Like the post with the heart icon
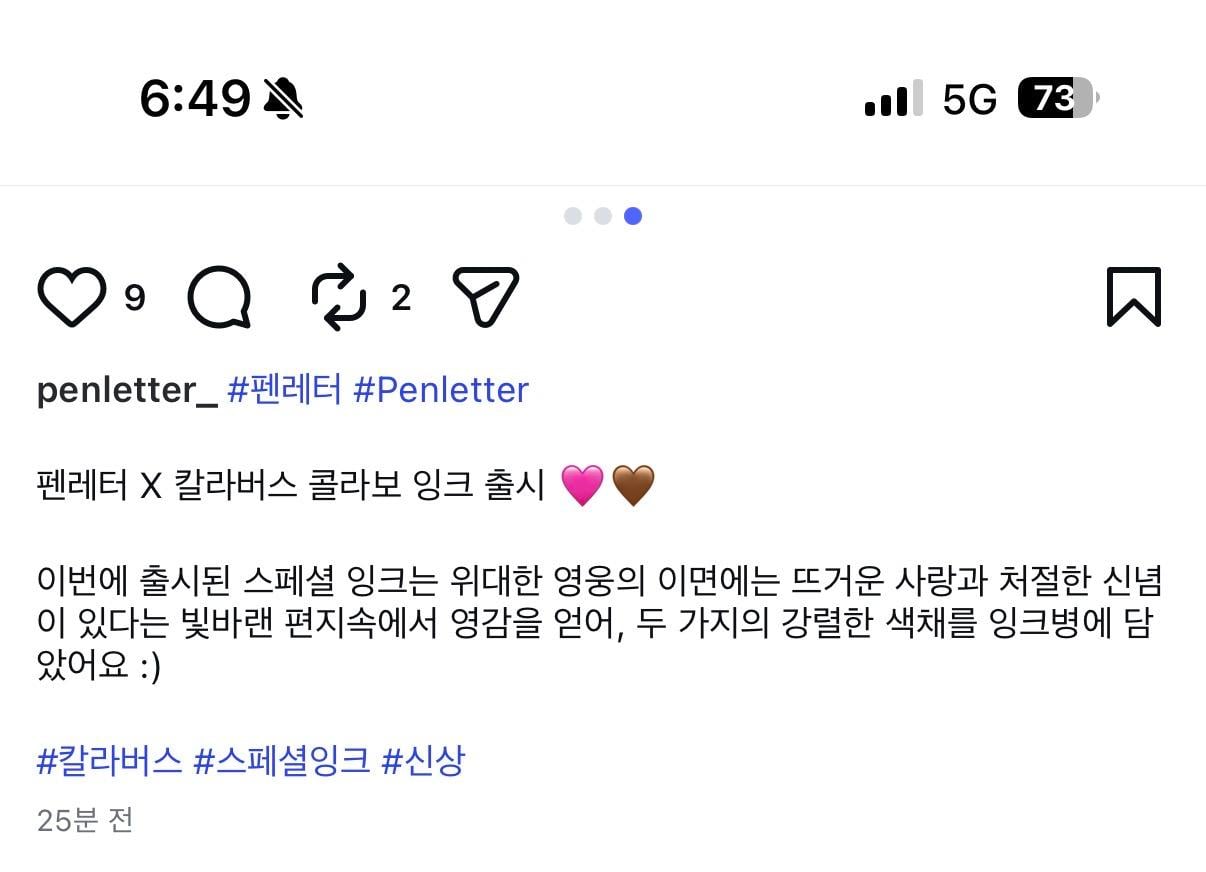 click(x=71, y=297)
